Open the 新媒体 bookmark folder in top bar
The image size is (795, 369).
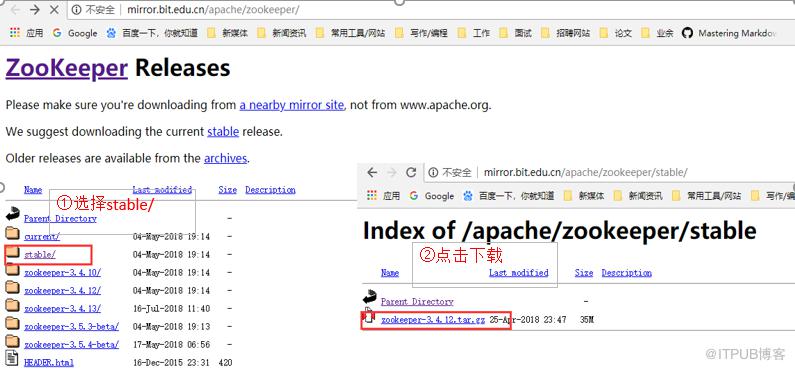tap(227, 33)
